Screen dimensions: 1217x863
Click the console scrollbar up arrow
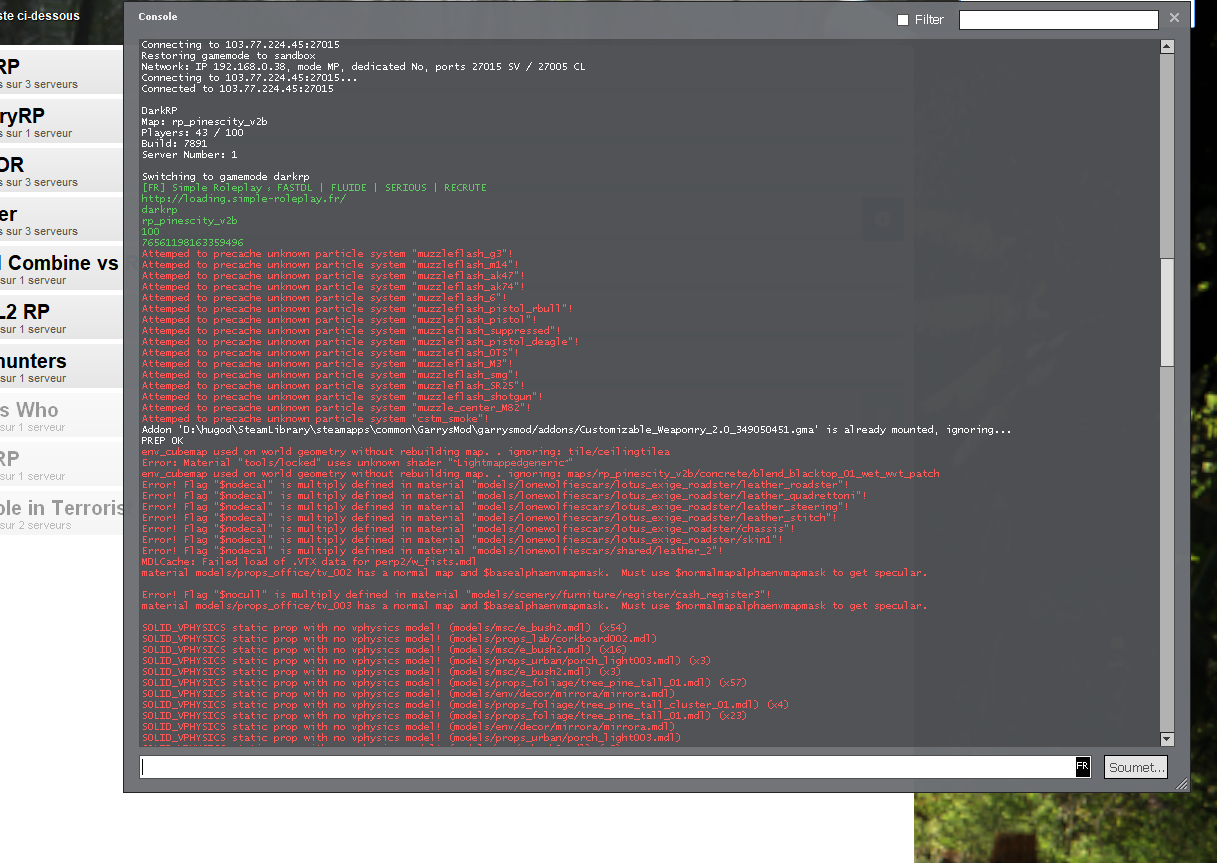coord(1167,46)
